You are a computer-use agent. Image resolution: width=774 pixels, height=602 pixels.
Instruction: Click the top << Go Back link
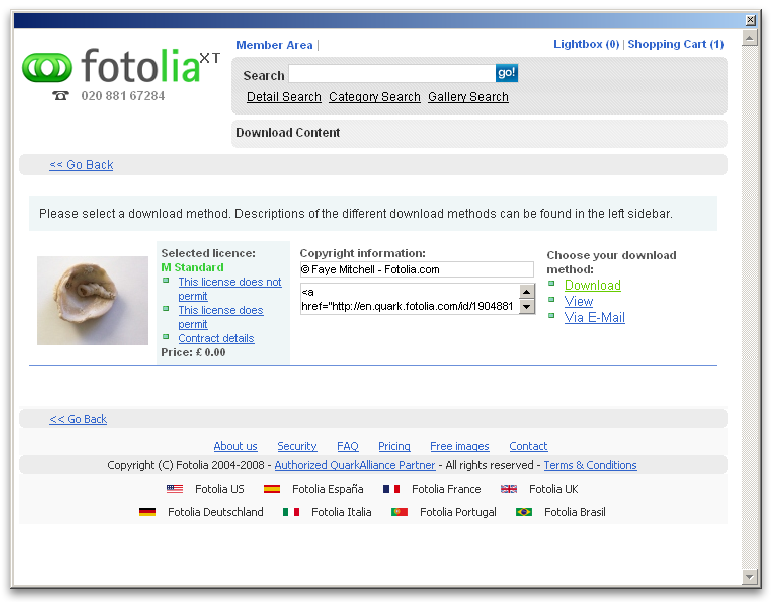[81, 165]
